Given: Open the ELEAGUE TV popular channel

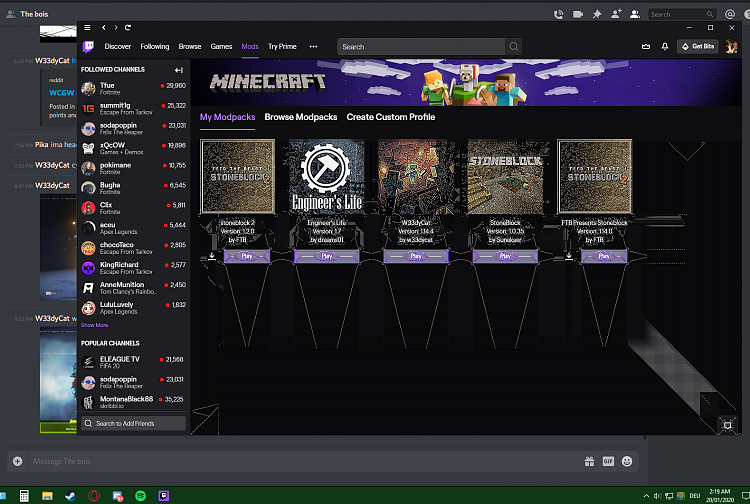Looking at the screenshot, I should [133, 362].
